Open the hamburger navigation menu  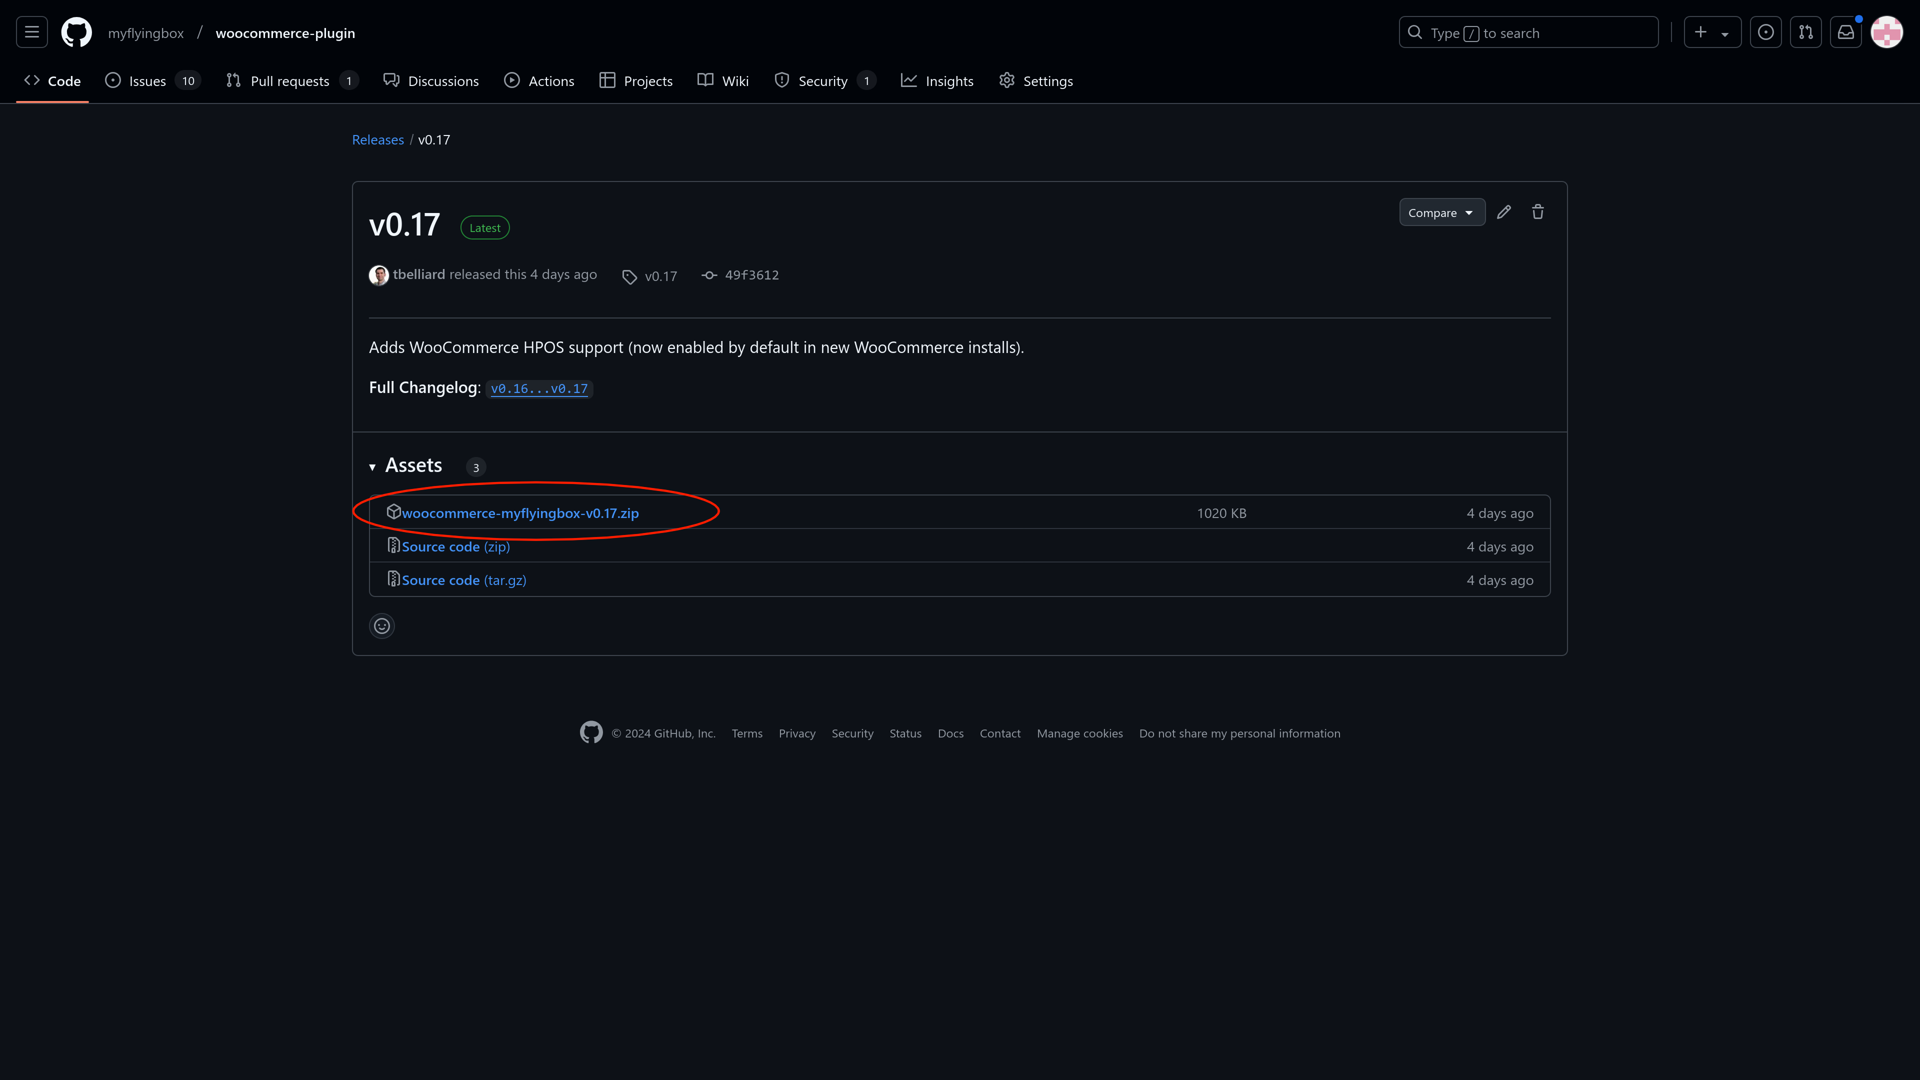[x=32, y=33]
